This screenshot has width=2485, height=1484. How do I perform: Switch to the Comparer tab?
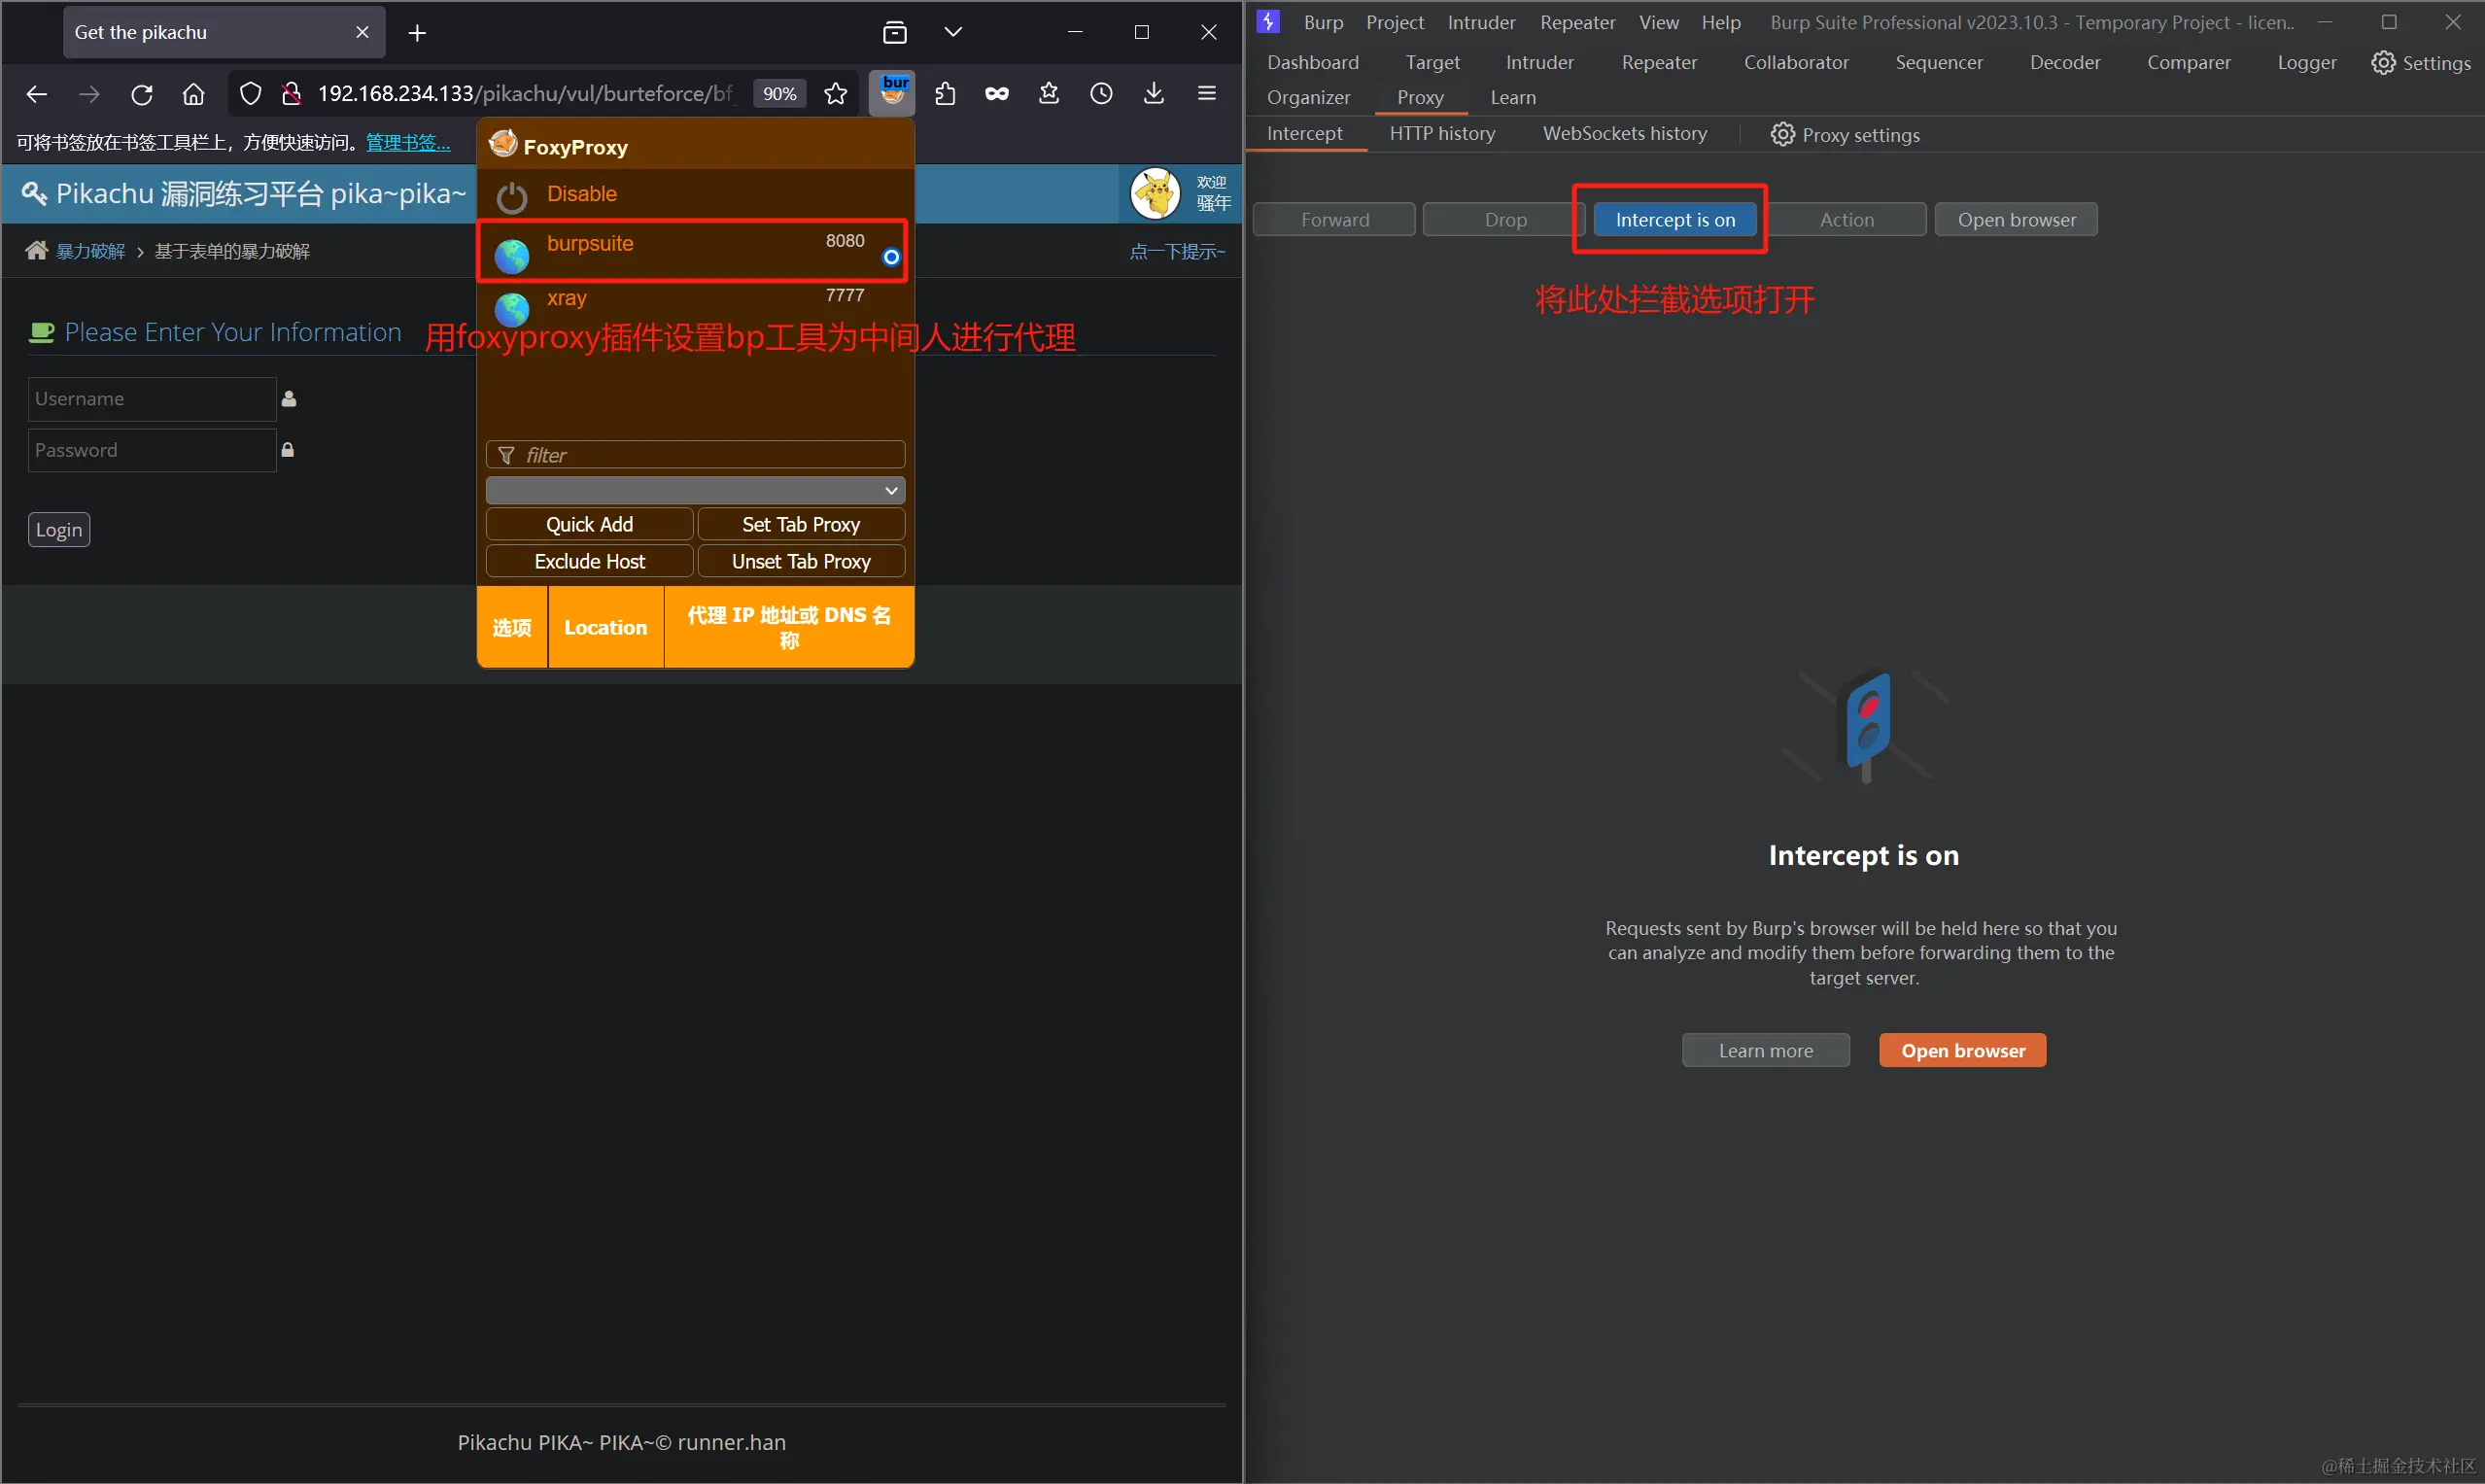point(2189,62)
